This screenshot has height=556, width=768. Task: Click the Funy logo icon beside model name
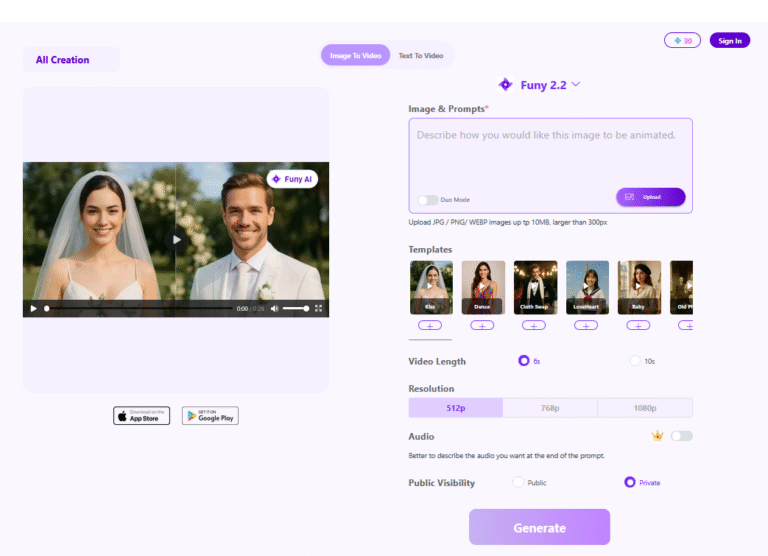[505, 85]
